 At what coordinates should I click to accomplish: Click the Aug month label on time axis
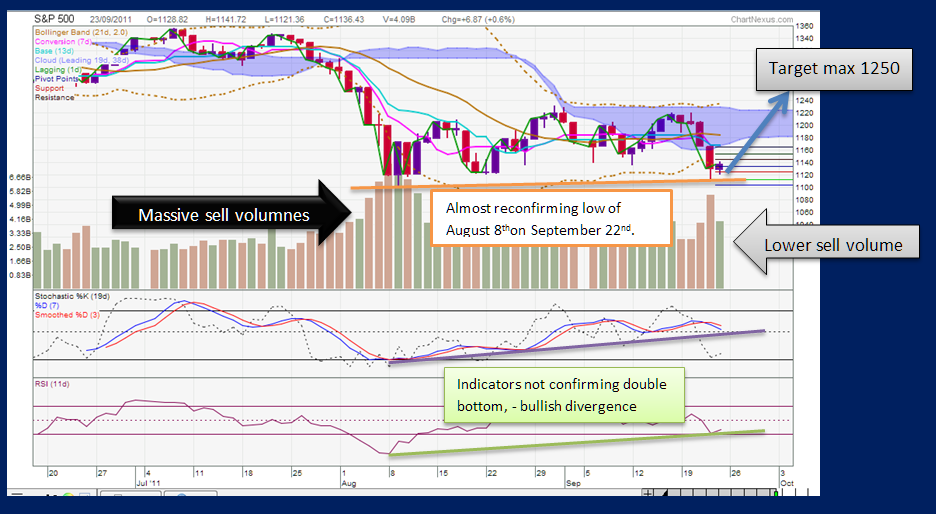[349, 483]
